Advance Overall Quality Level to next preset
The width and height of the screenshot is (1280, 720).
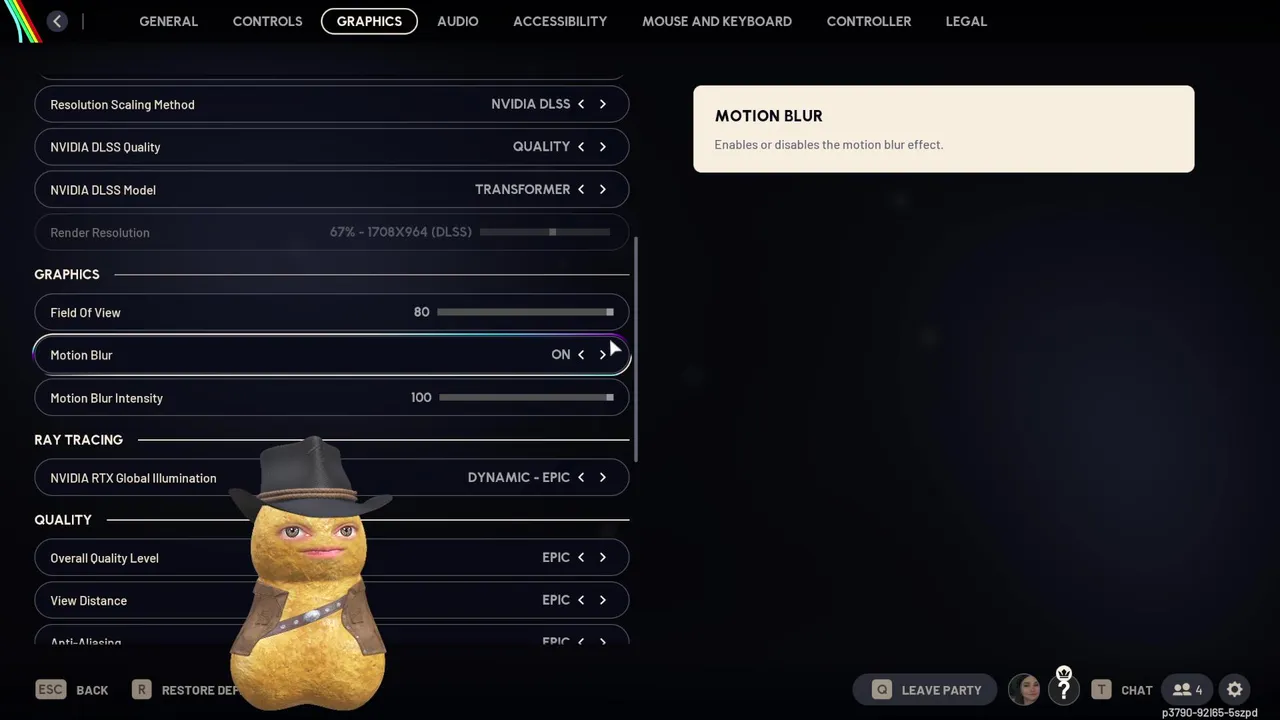click(603, 558)
